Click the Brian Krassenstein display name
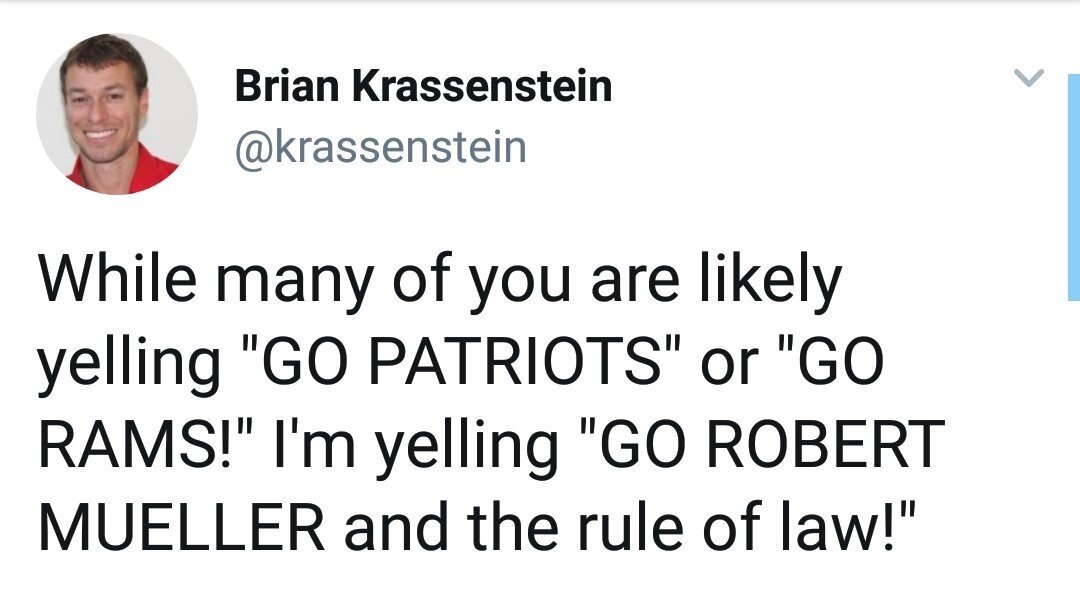The image size is (1080, 598). pyautogui.click(x=422, y=88)
